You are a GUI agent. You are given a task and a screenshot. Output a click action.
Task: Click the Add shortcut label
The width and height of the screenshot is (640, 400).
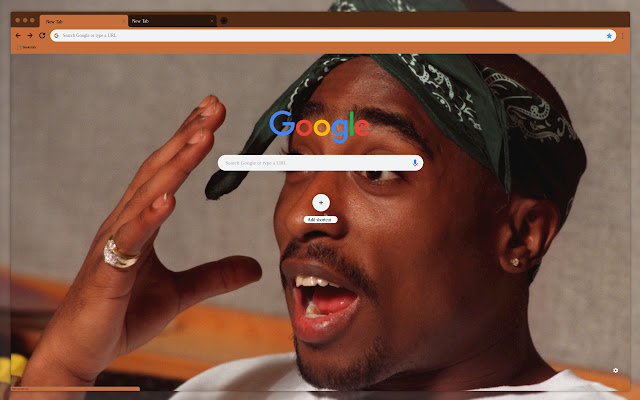coord(320,220)
